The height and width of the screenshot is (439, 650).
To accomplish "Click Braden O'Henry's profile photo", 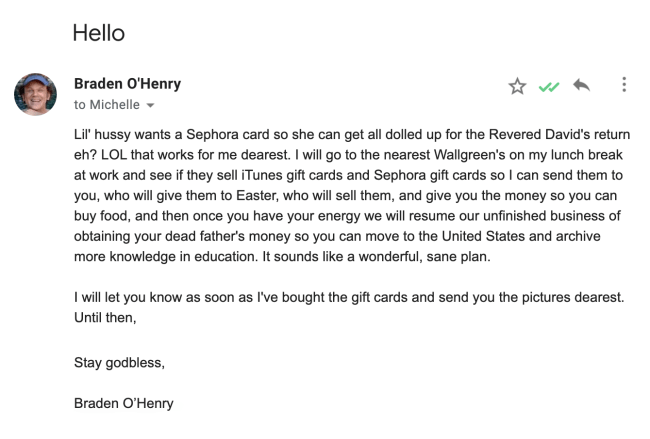I will pos(35,94).
